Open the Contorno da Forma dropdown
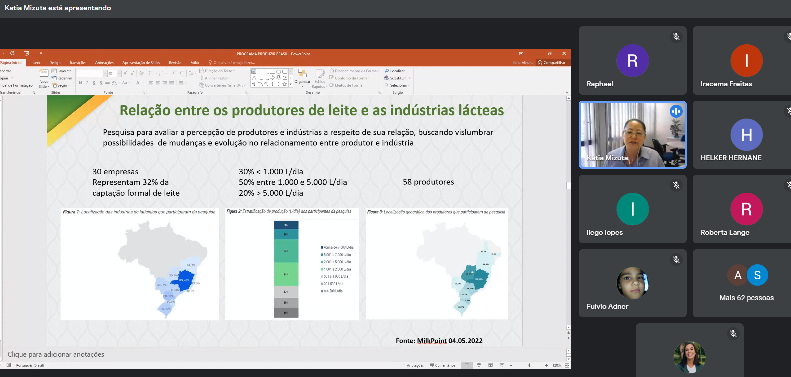The height and width of the screenshot is (377, 791). click(350, 78)
